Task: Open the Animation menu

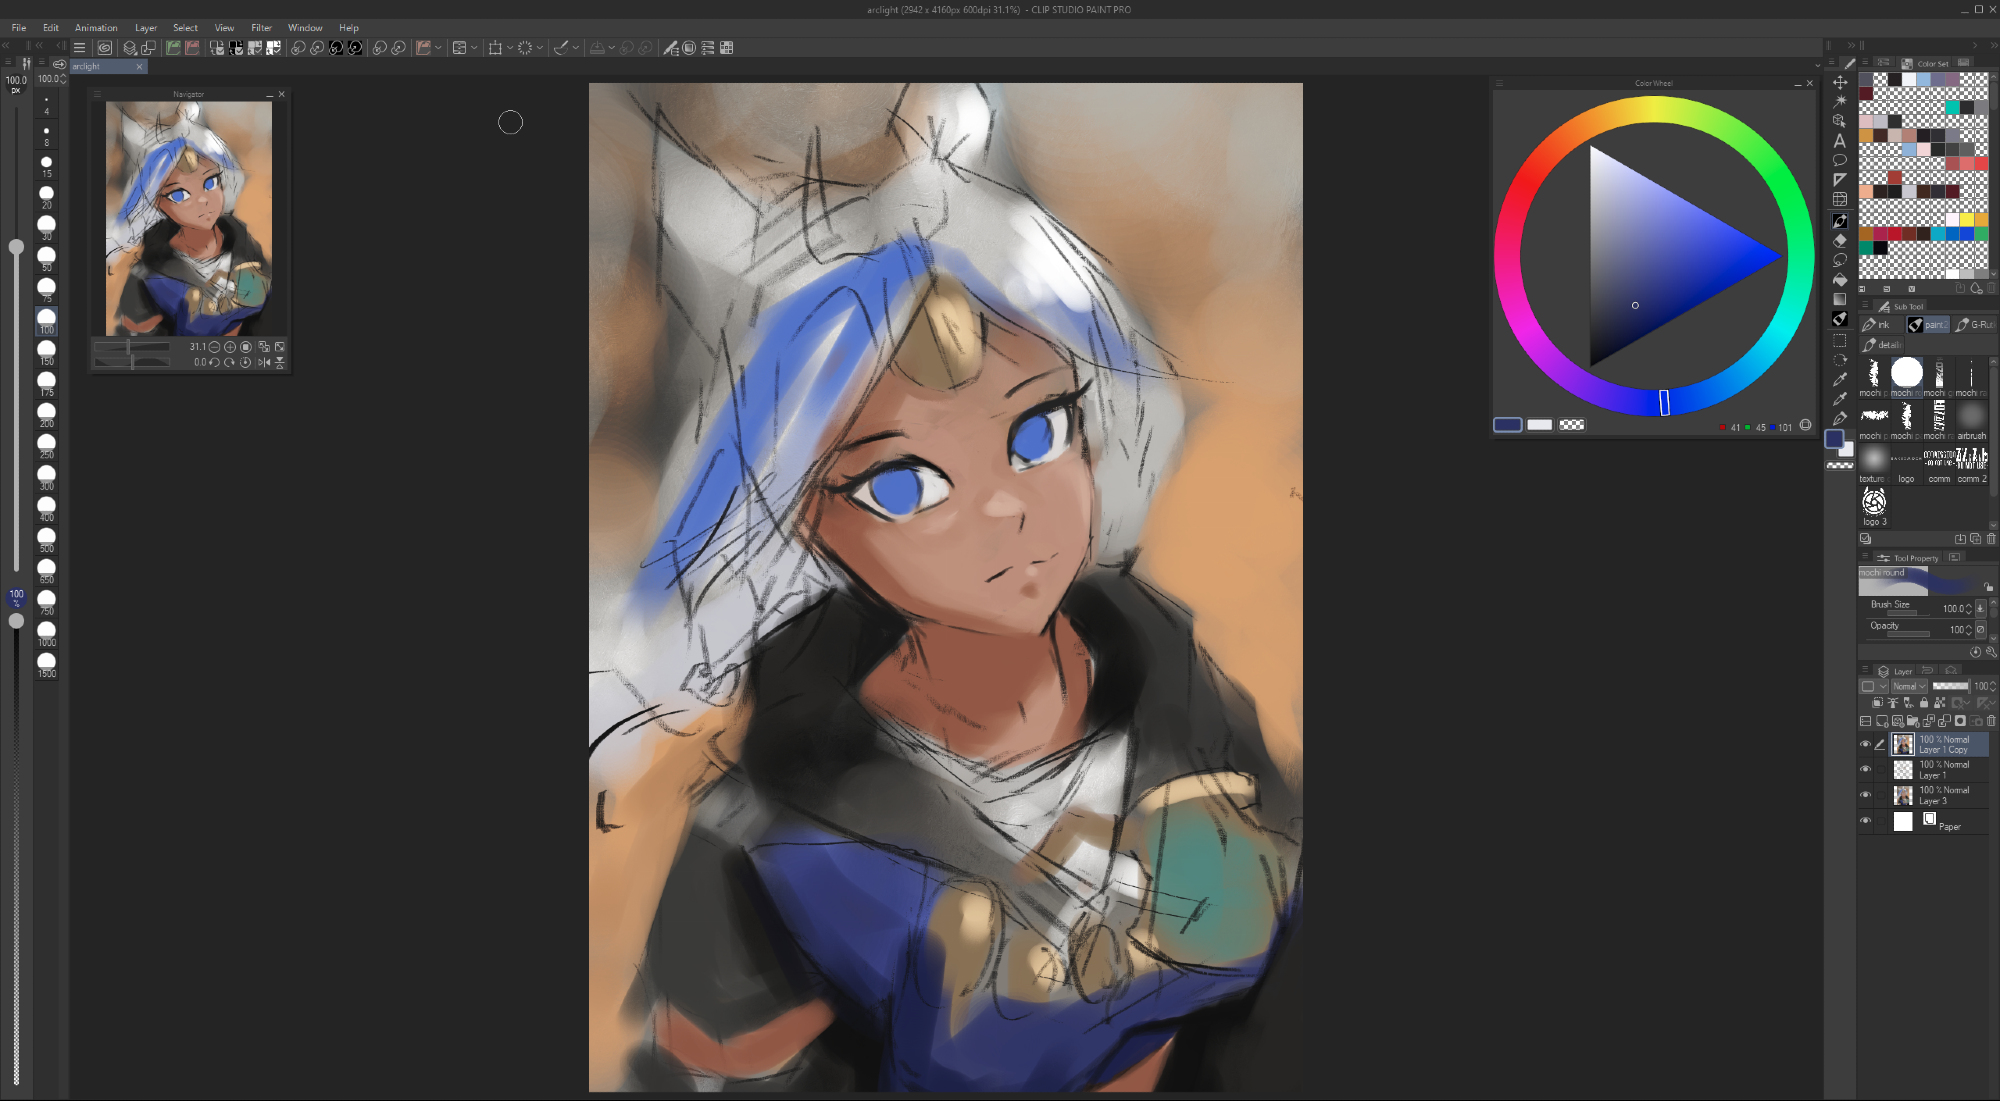Action: click(96, 28)
